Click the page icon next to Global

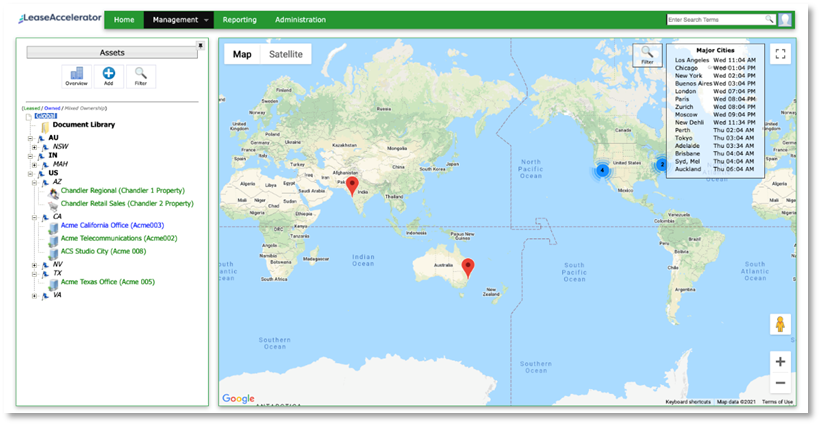[x=29, y=116]
